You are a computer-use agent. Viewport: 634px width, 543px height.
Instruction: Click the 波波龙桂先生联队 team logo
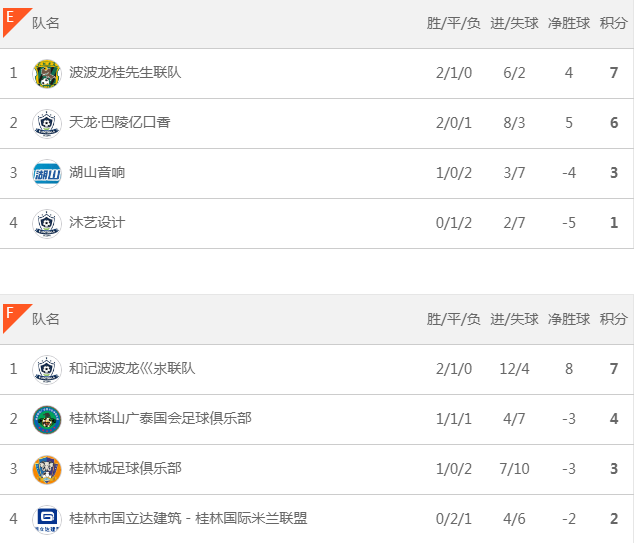(x=46, y=73)
